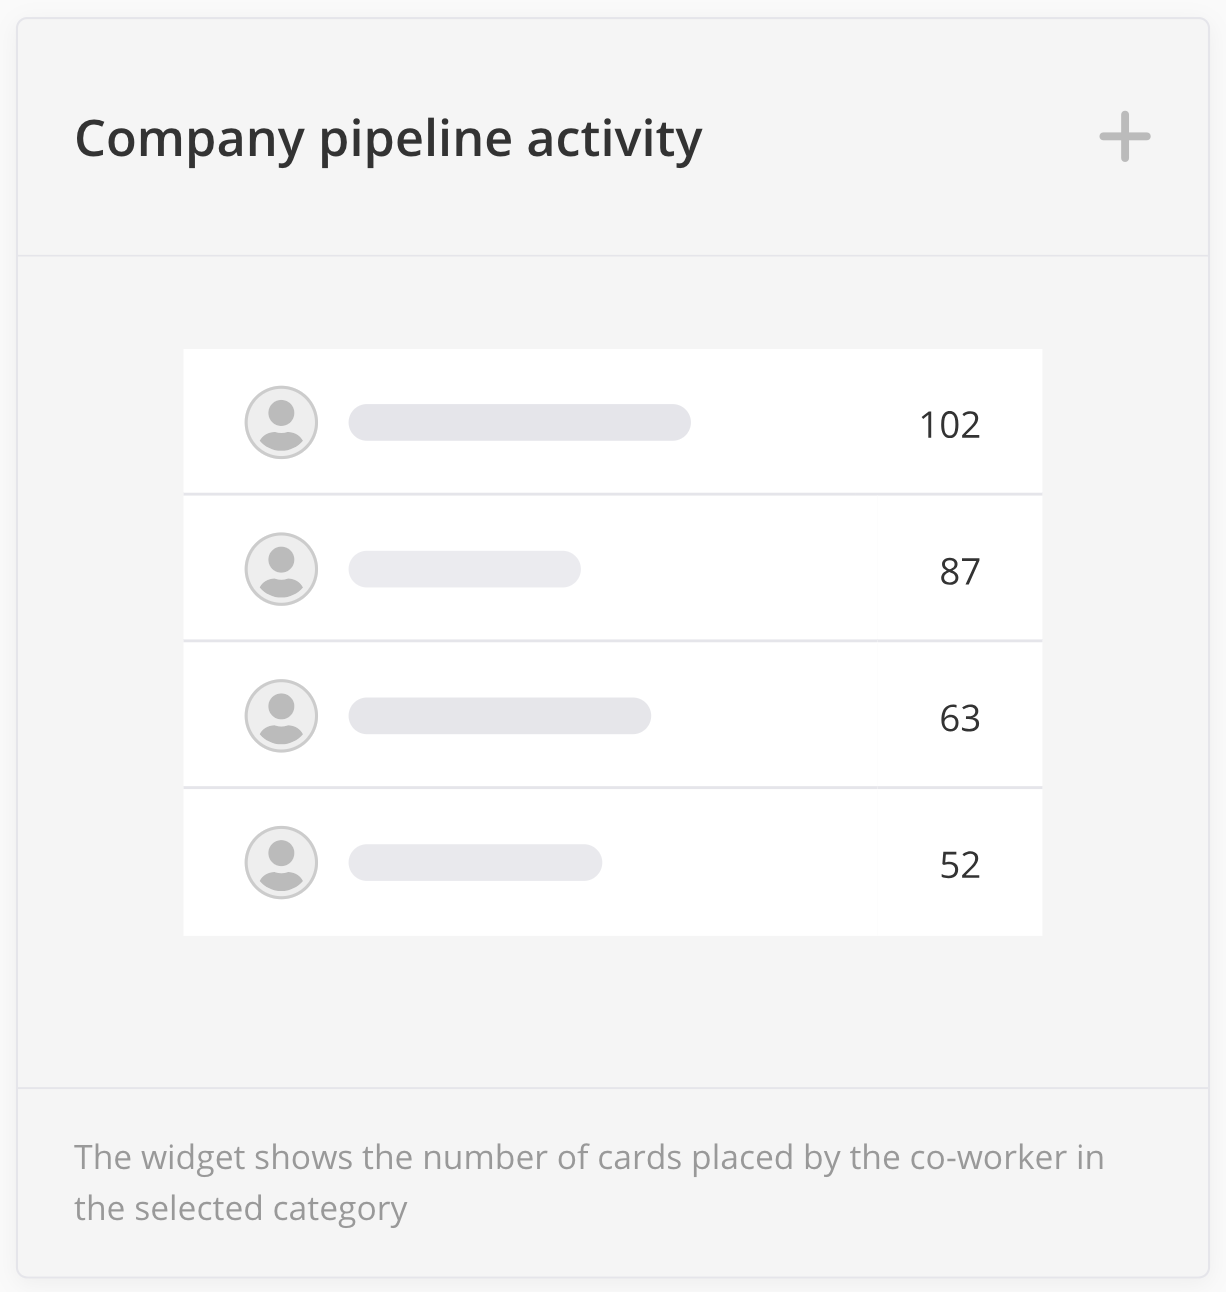Click the widget description starting 'The widget shows'
The width and height of the screenshot is (1226, 1292).
pos(588,1158)
